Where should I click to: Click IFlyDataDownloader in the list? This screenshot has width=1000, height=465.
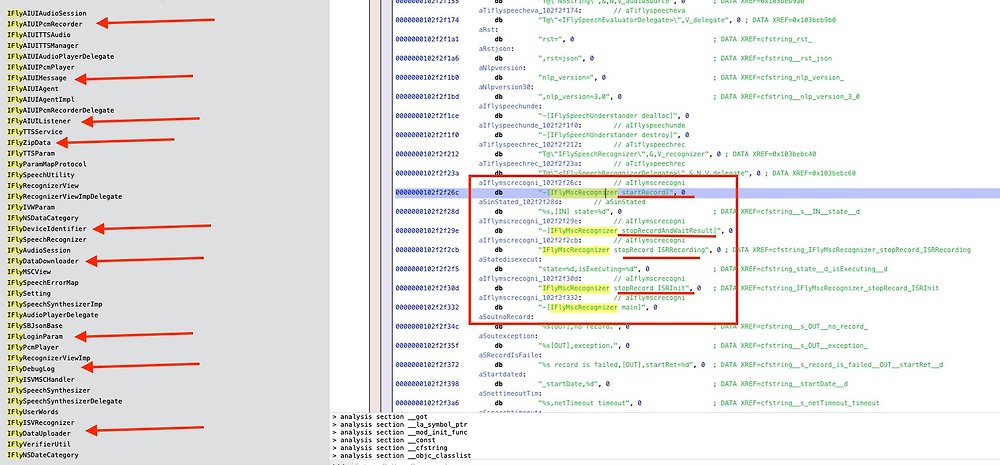pos(43,262)
